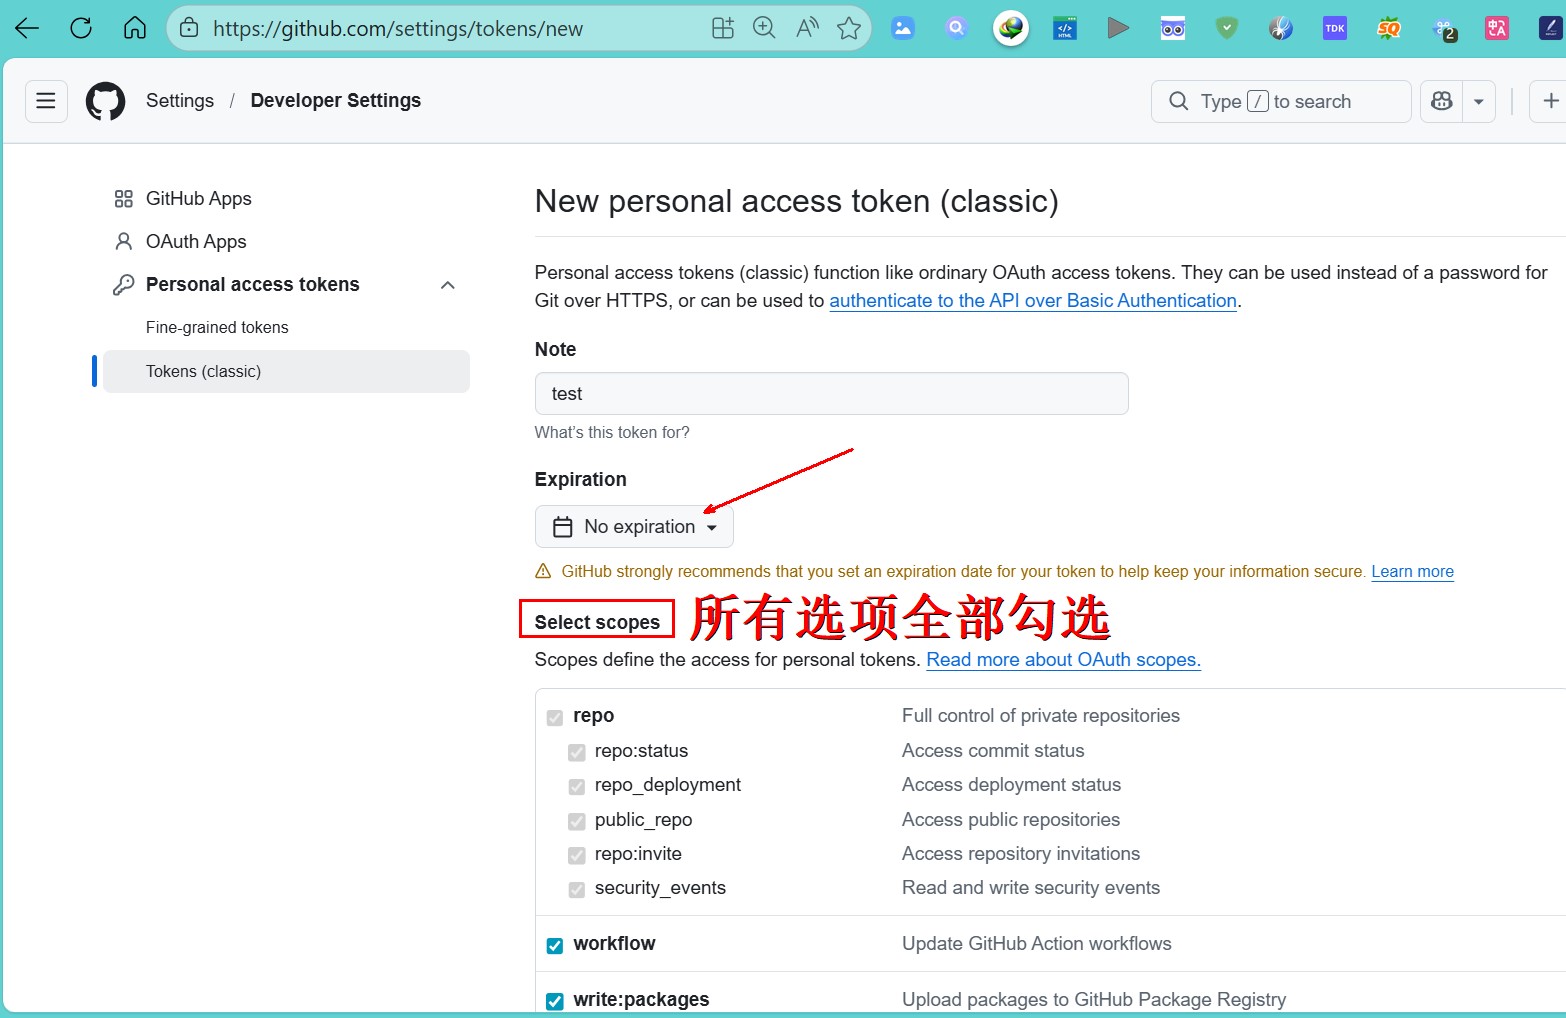
Task: Open the extension icon with the 2 badge
Action: click(1443, 29)
